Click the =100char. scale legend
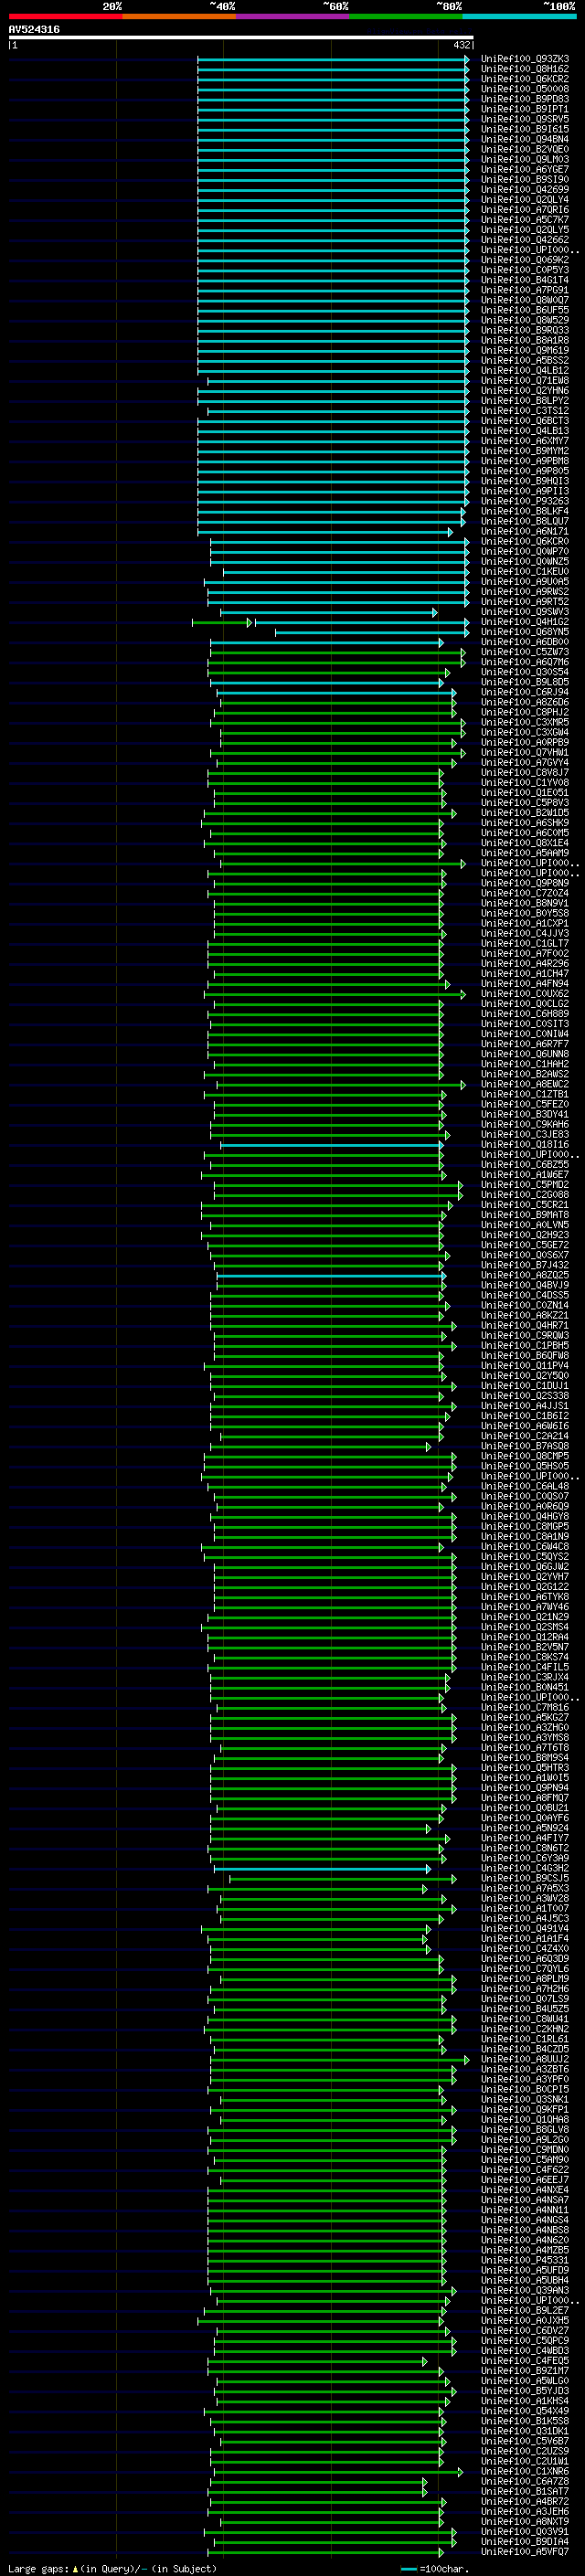585x2576 pixels. (x=435, y=2568)
